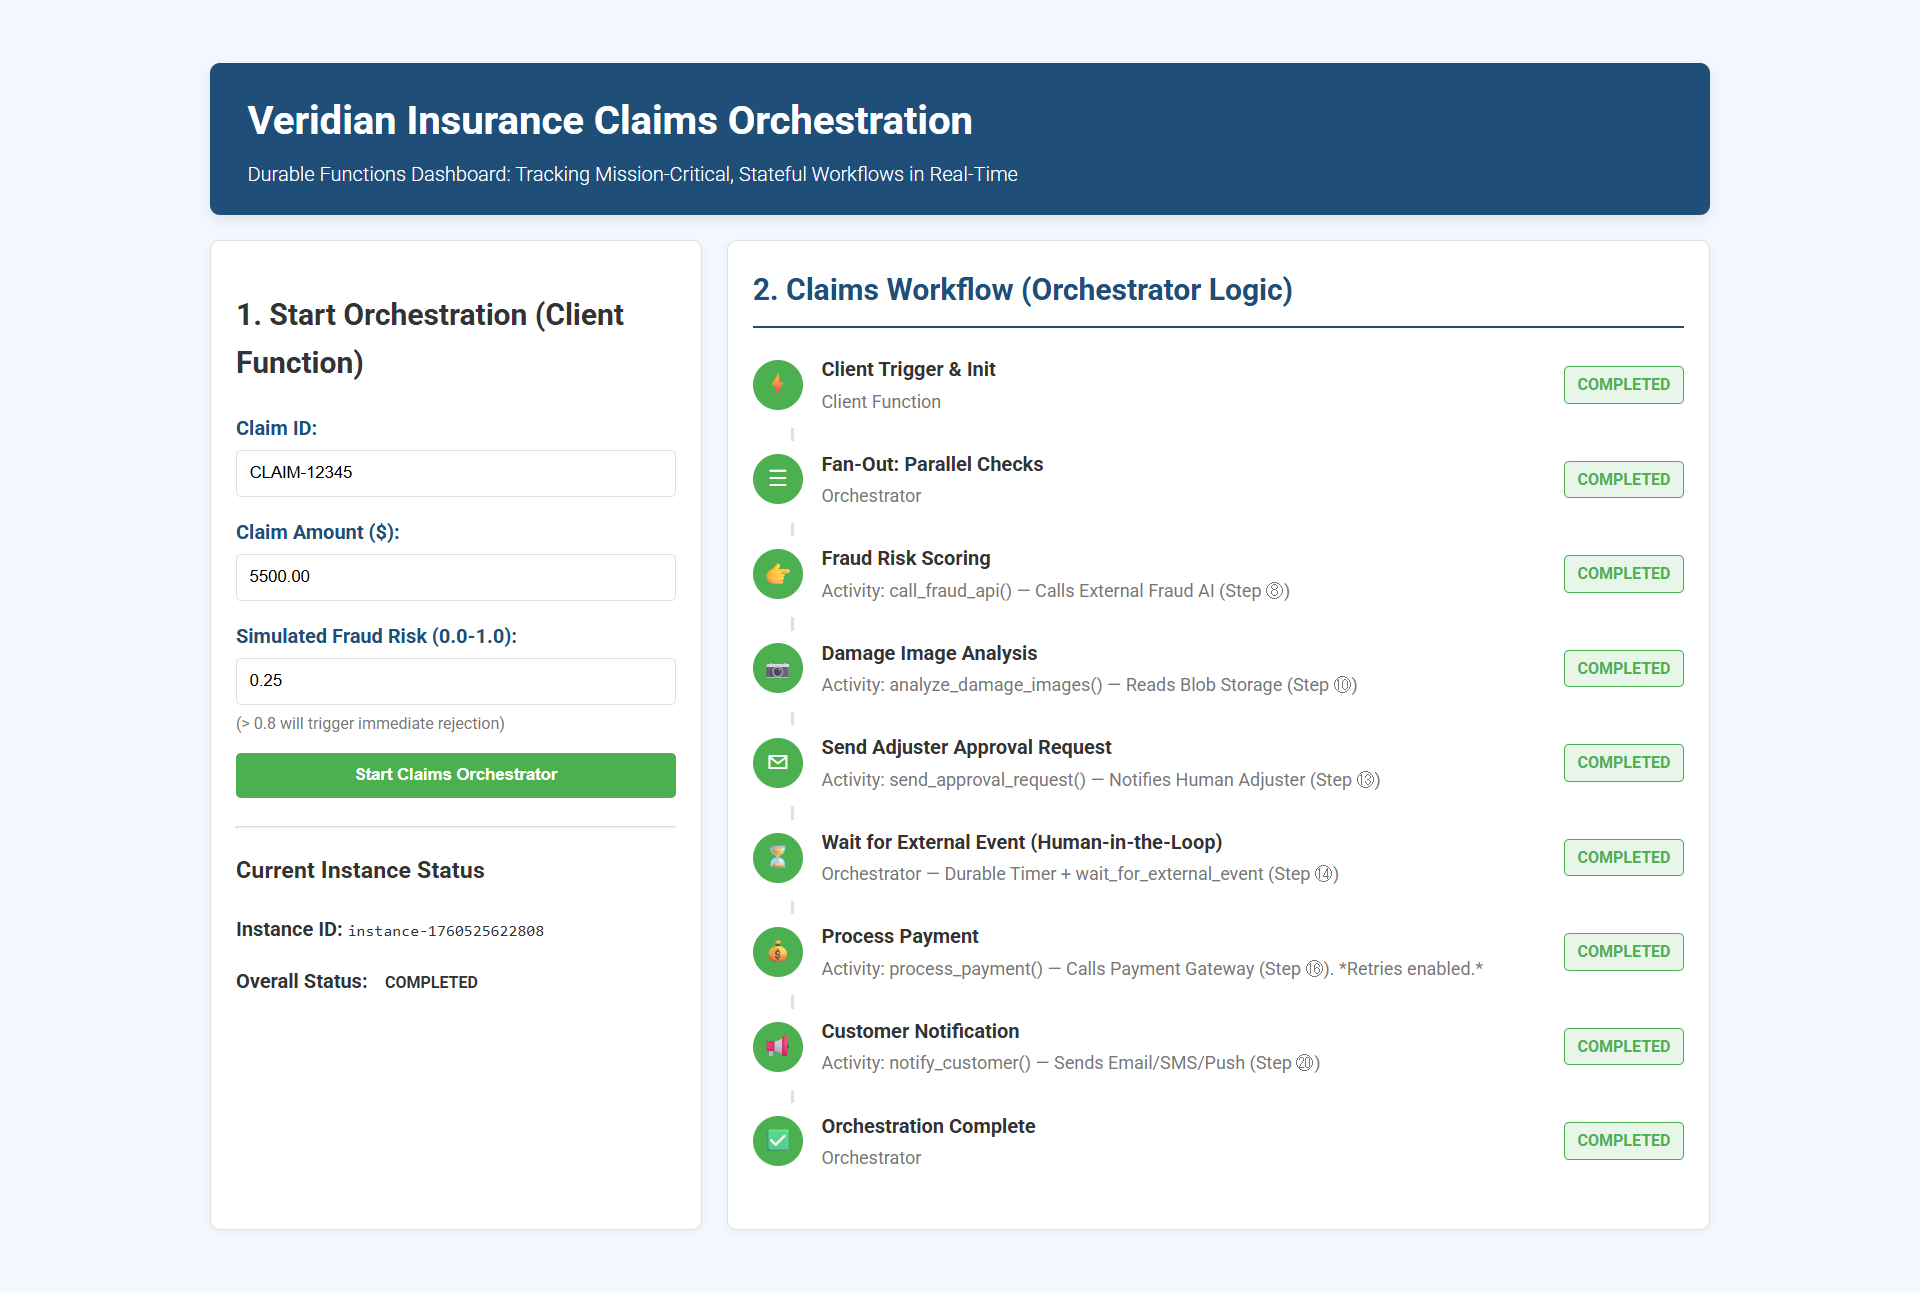This screenshot has height=1292, width=1920.
Task: Click the Instance ID value text
Action: [446, 931]
